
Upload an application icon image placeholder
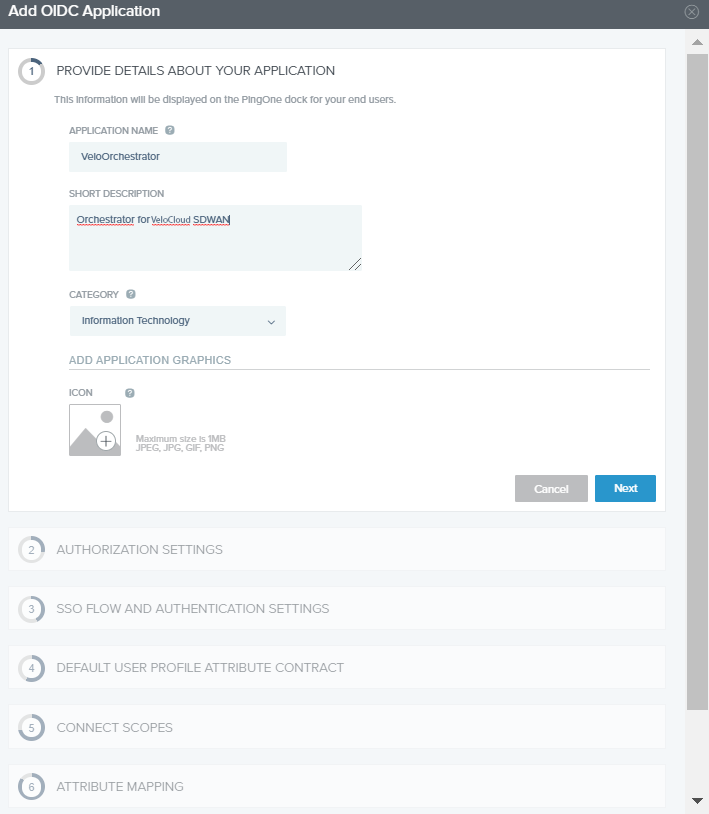(95, 430)
